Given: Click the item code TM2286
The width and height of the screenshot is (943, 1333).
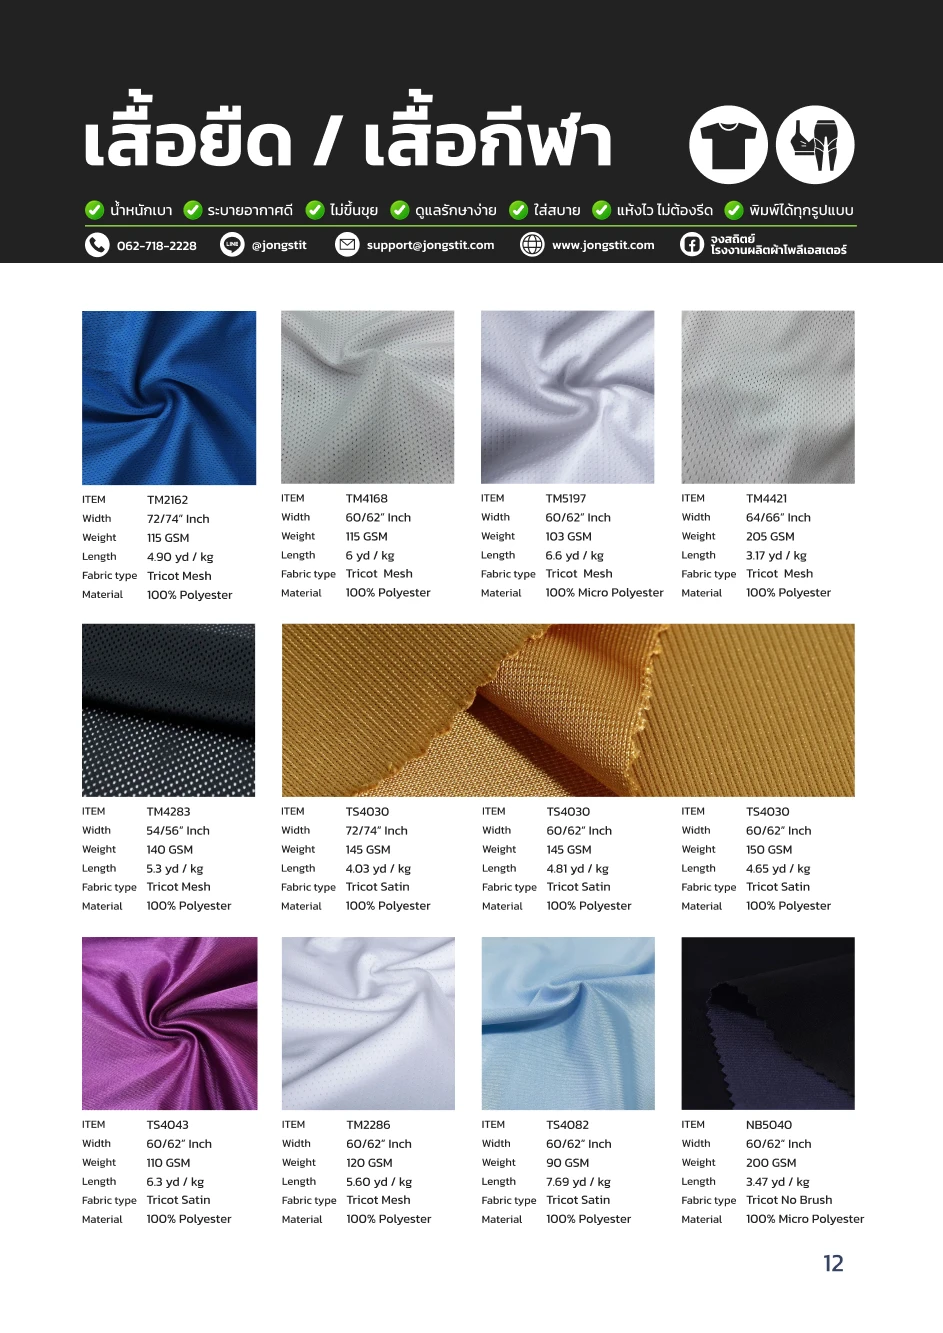Looking at the screenshot, I should 369,1125.
